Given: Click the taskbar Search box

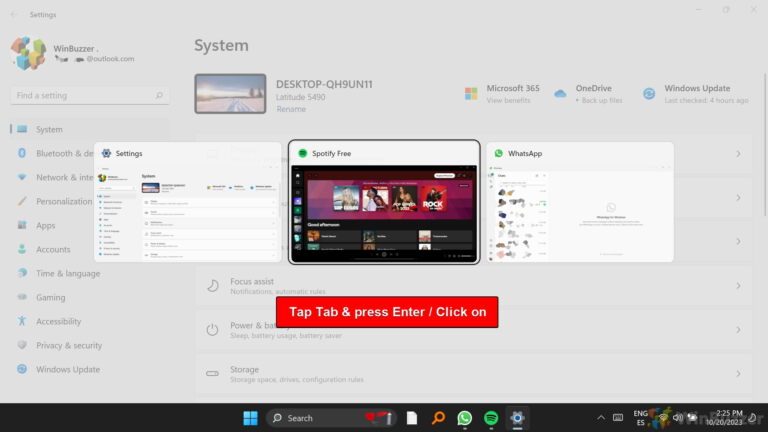Looking at the screenshot, I should [331, 418].
